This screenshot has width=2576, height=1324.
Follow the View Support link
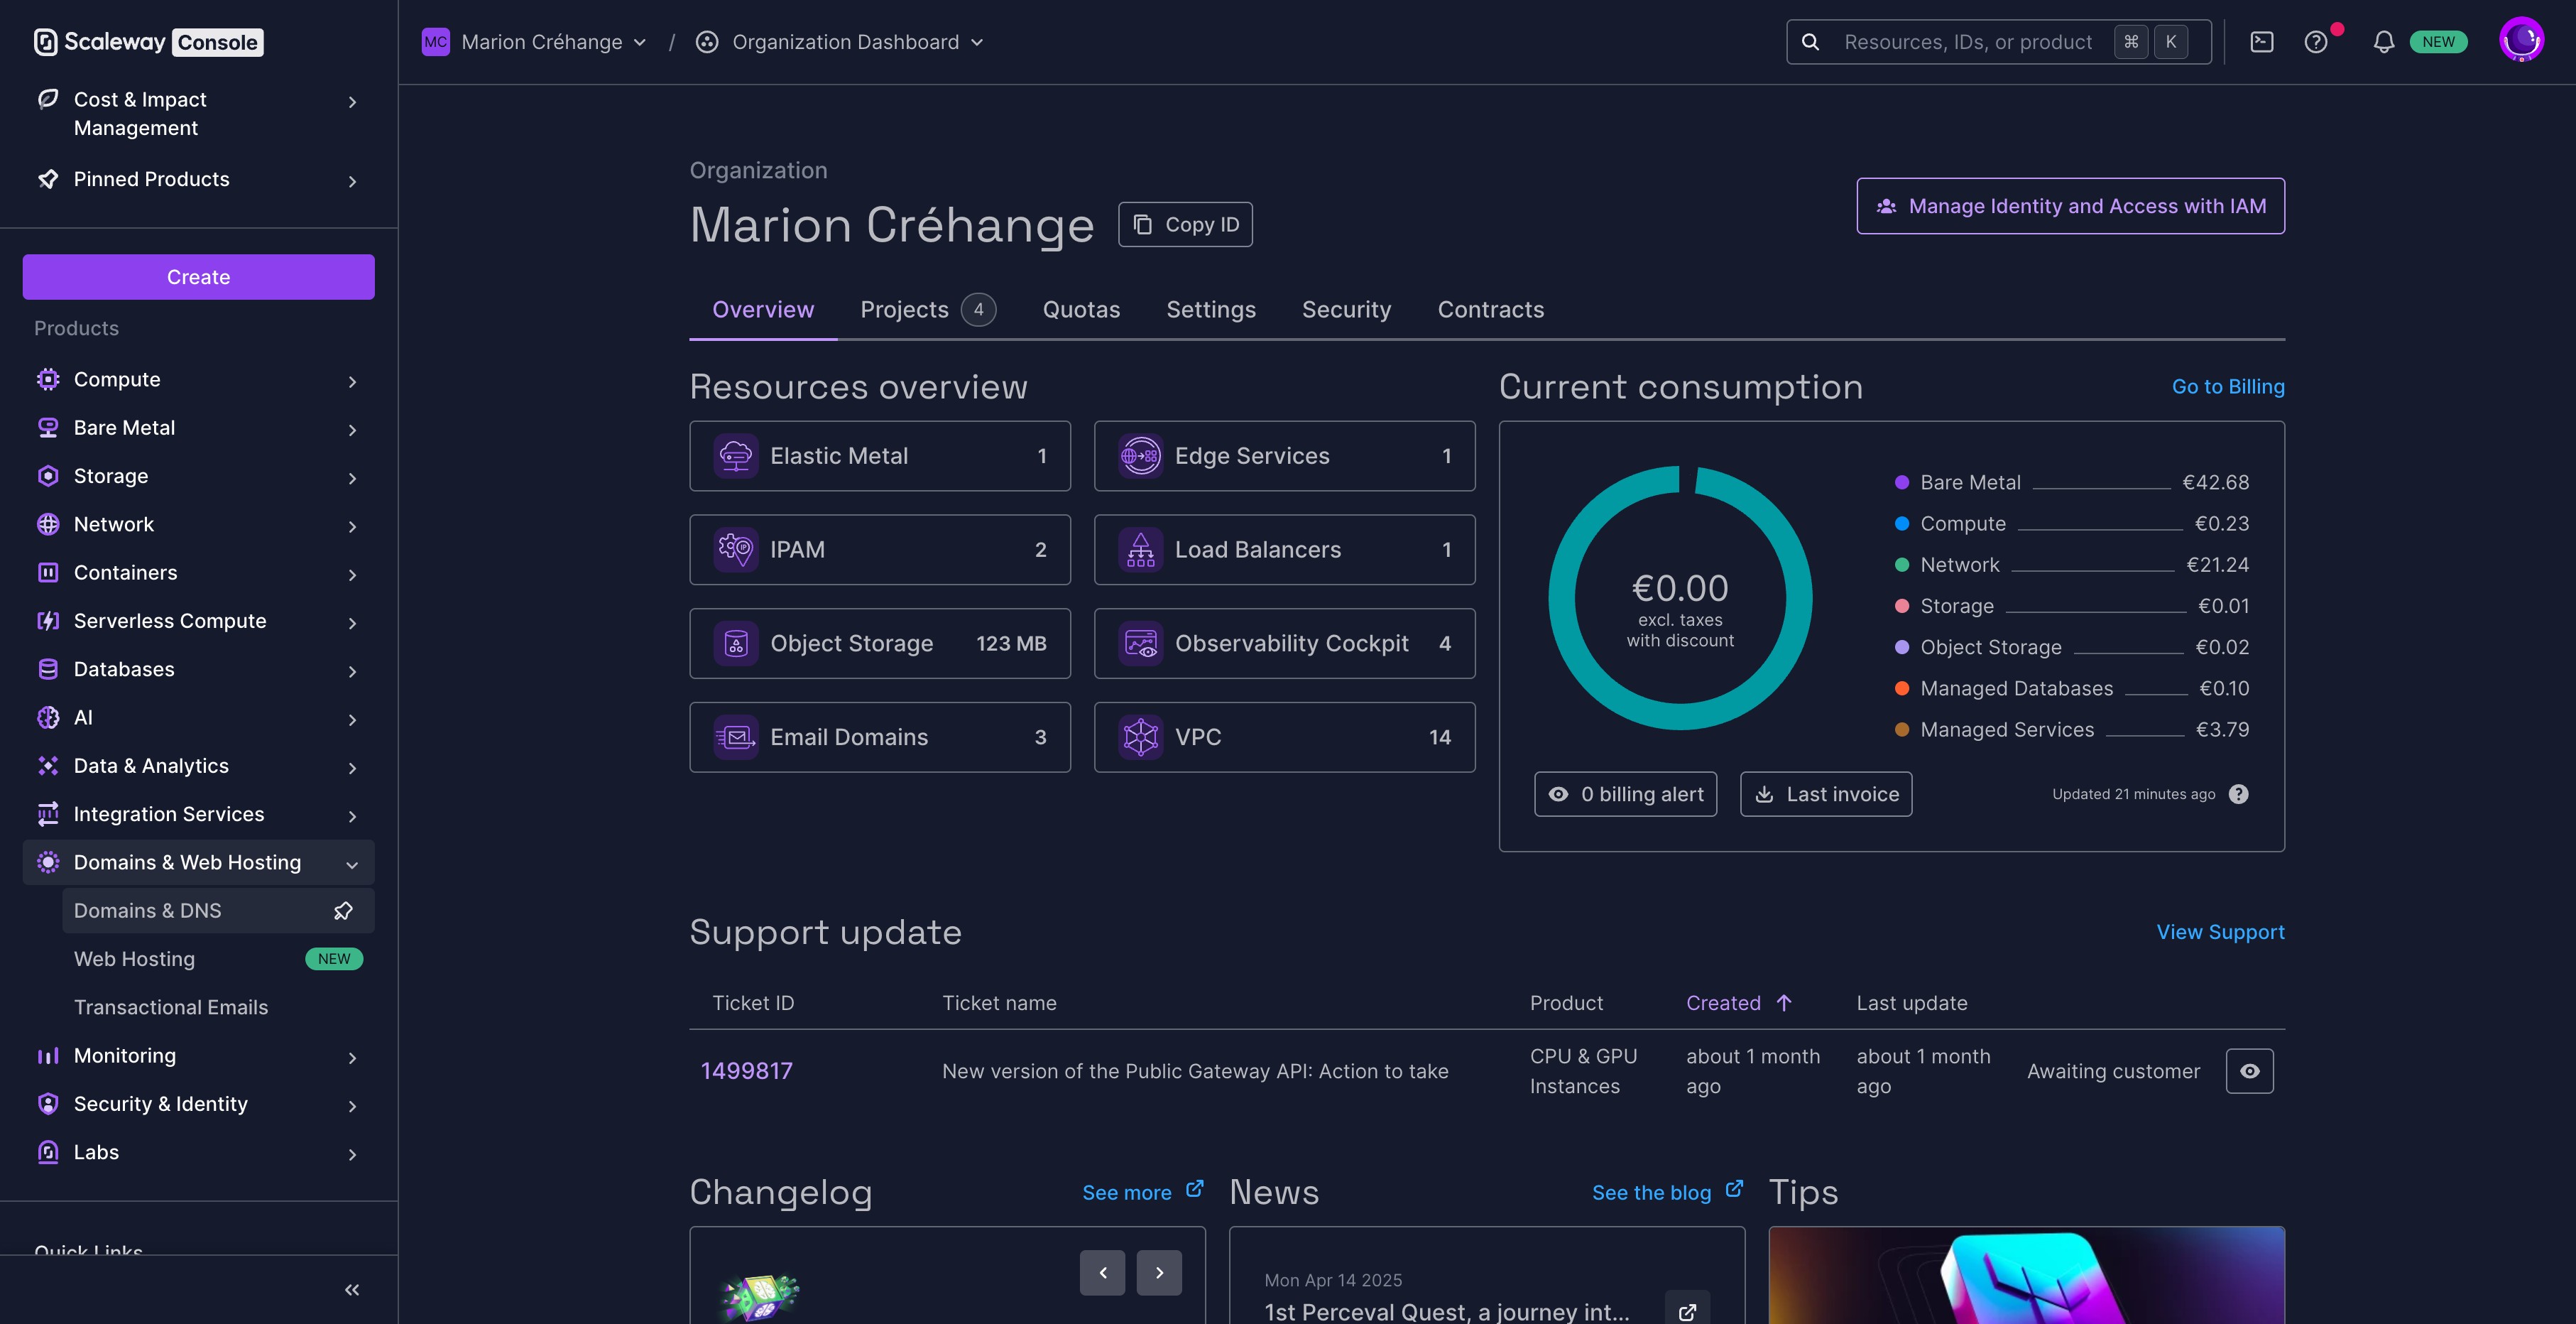tap(2220, 932)
